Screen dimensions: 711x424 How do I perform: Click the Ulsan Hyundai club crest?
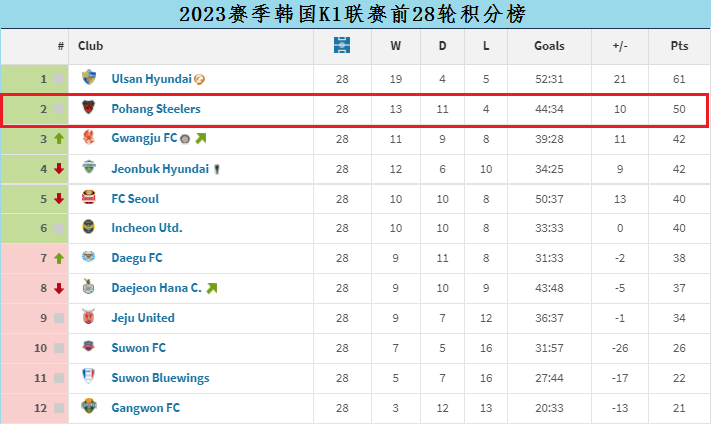click(89, 77)
